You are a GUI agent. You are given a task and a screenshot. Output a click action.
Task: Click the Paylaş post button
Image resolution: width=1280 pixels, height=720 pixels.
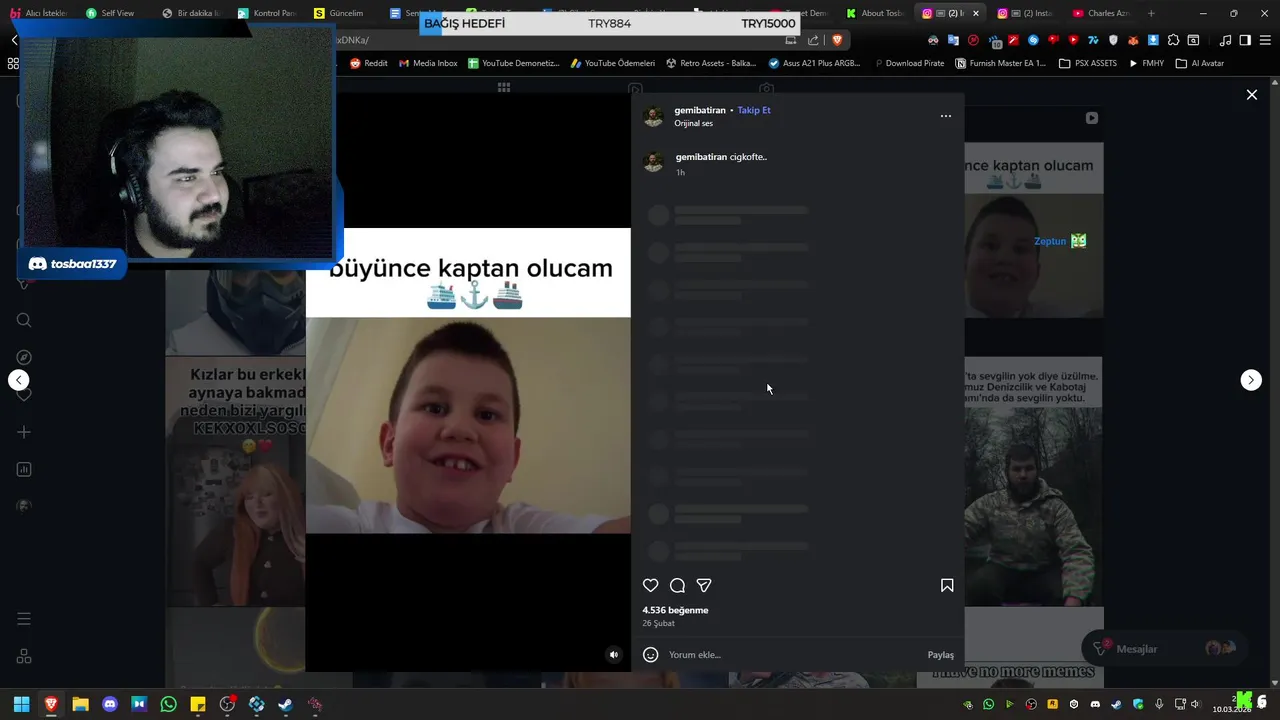click(940, 655)
